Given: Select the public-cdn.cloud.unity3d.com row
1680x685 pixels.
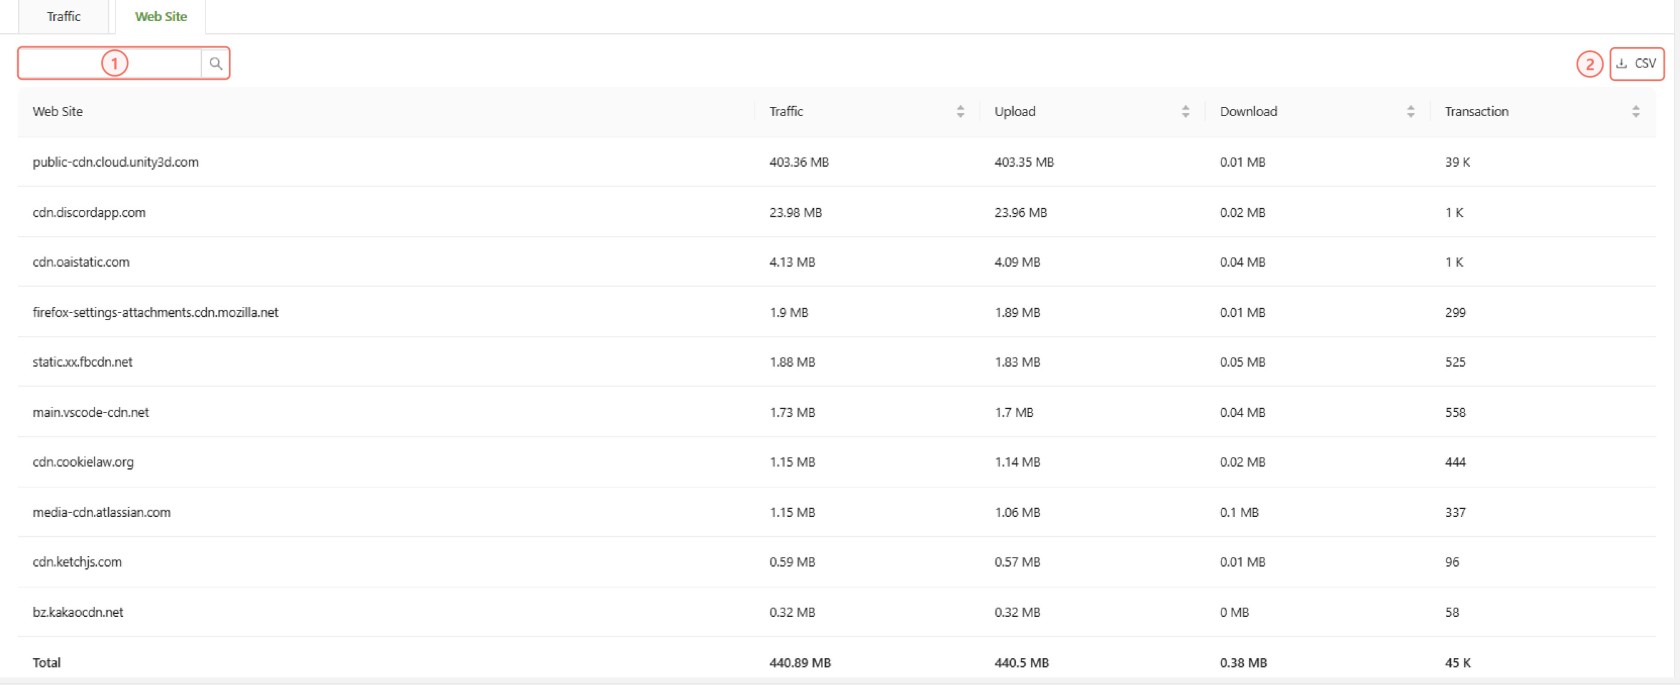Looking at the screenshot, I should pyautogui.click(x=115, y=162).
